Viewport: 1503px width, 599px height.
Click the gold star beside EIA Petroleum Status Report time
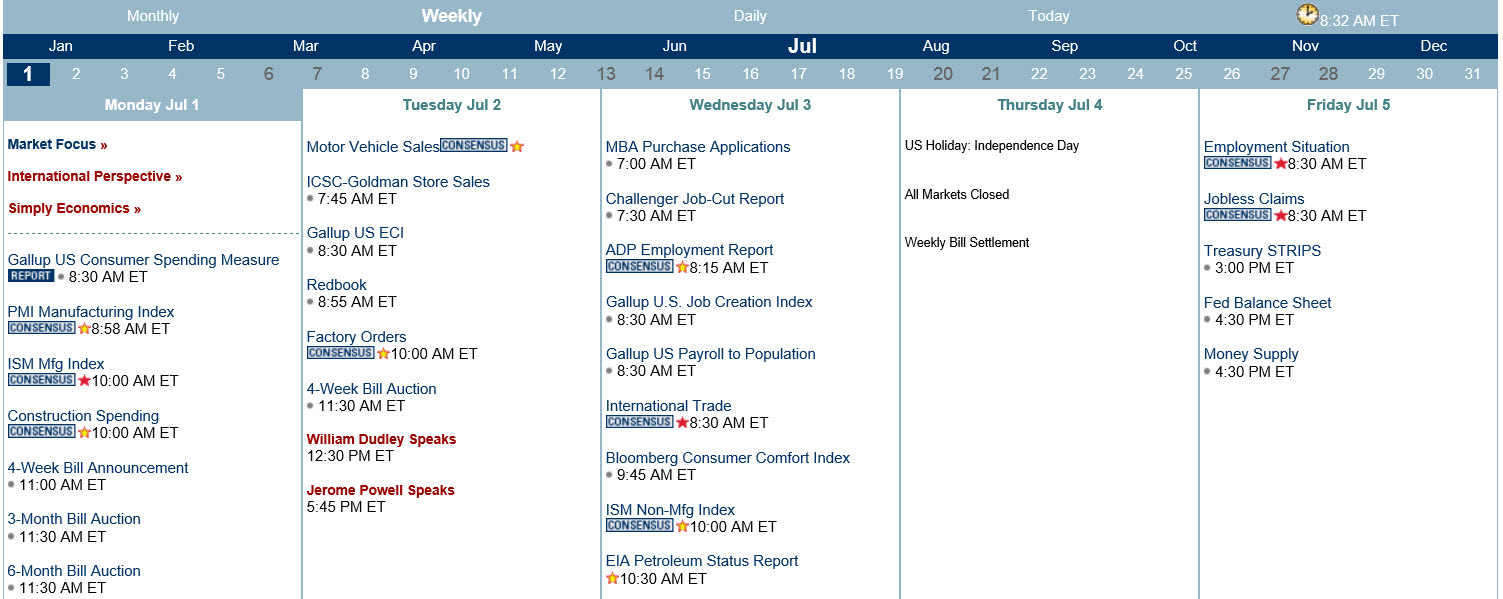click(x=612, y=578)
